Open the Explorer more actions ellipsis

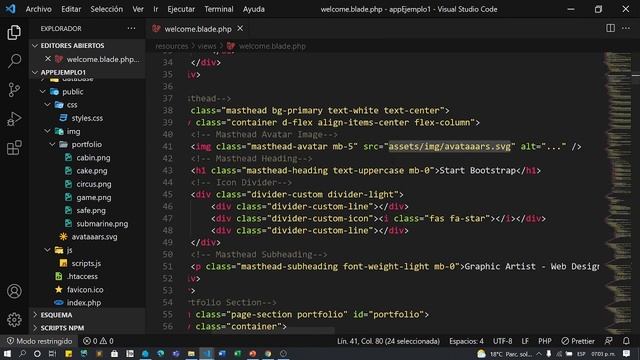coord(131,28)
